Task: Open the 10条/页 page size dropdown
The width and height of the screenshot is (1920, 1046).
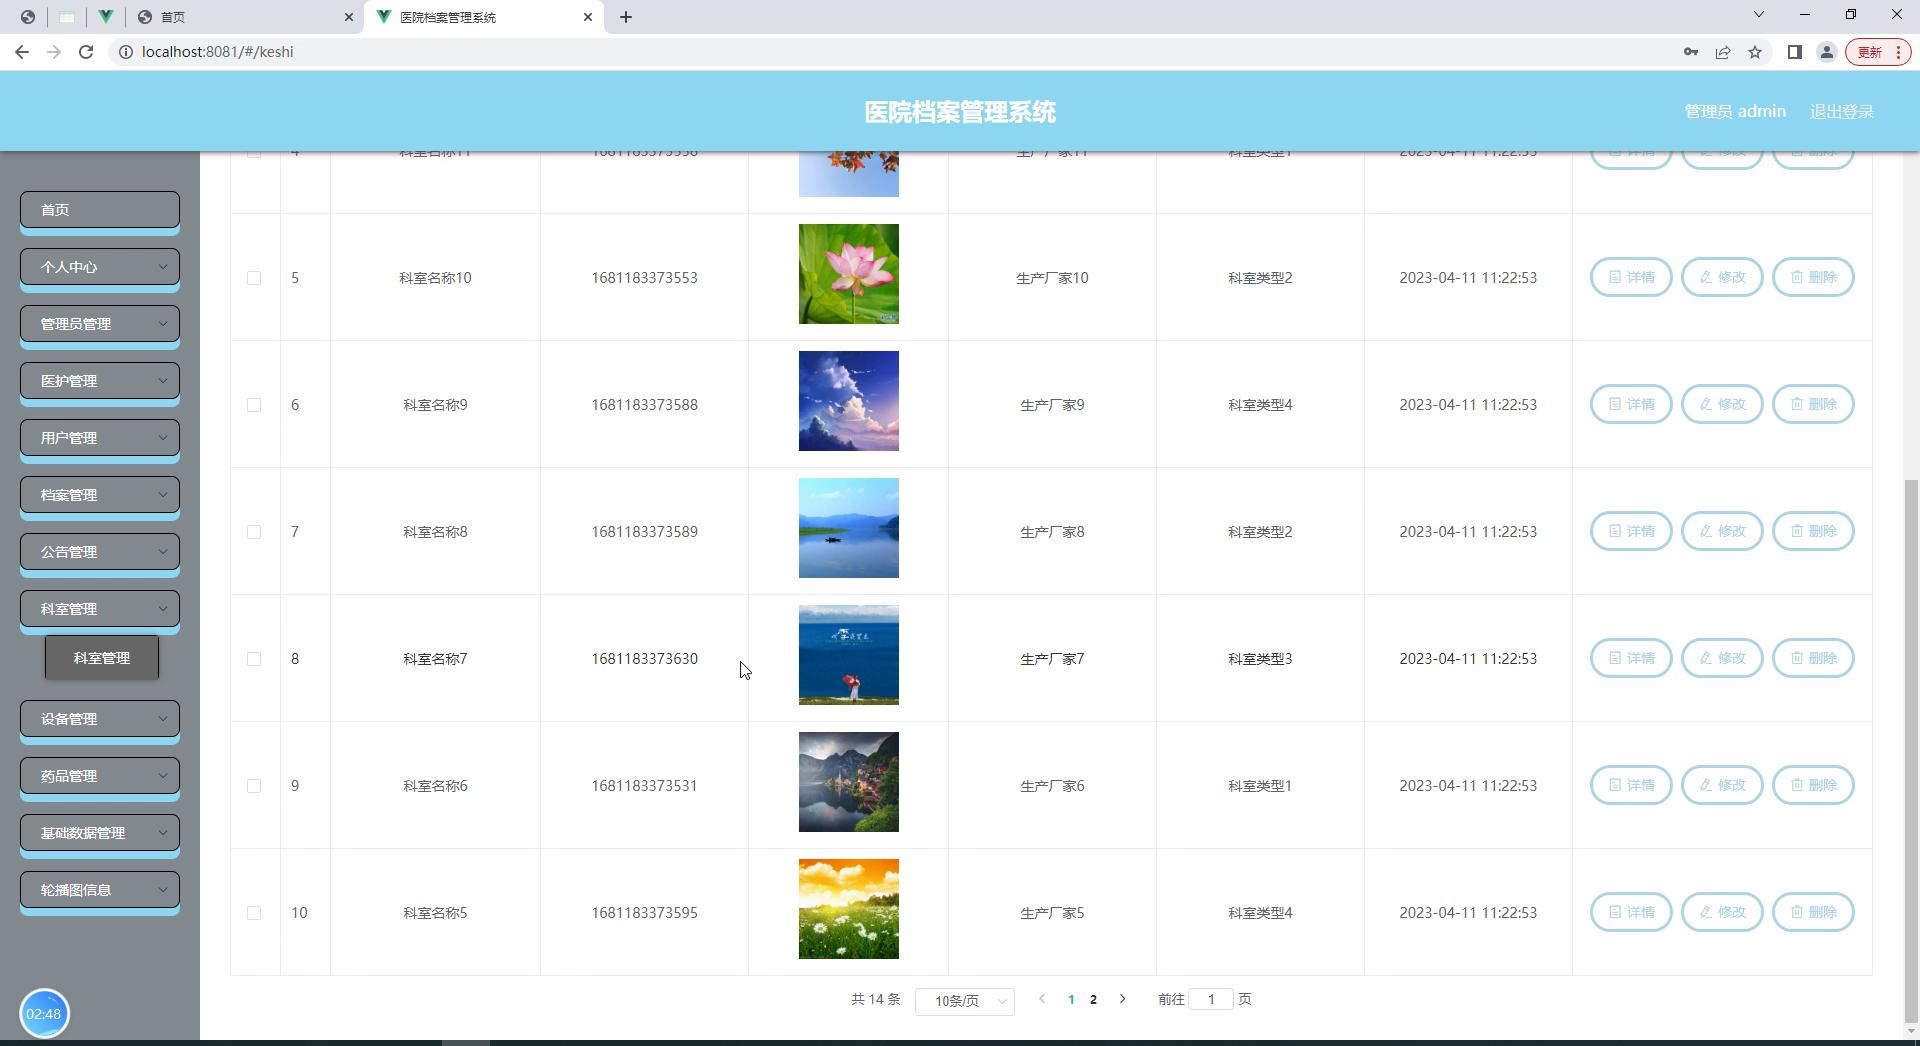Action: coord(965,1001)
